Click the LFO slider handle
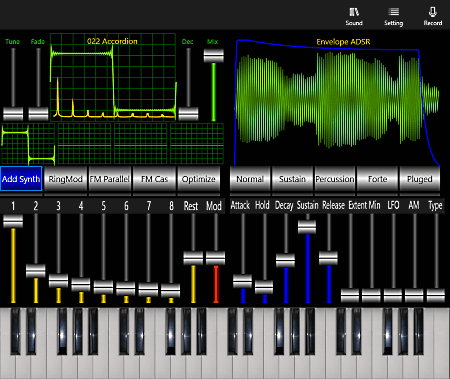 coord(393,296)
